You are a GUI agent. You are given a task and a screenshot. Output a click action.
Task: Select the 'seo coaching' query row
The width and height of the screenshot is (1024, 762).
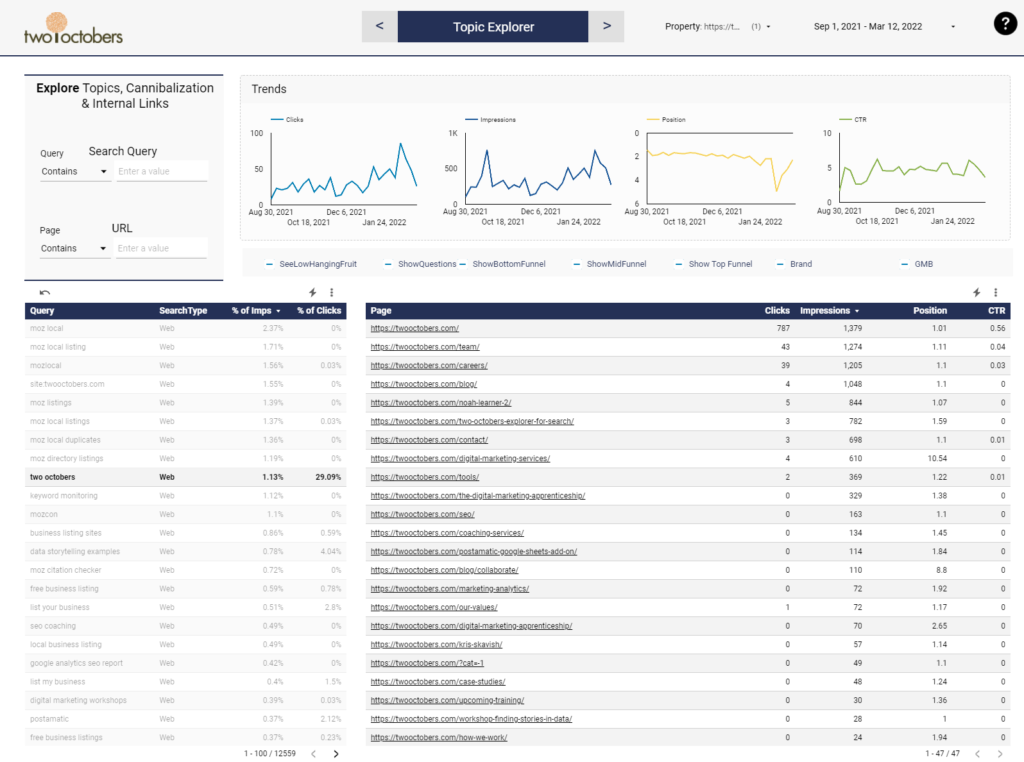[185, 626]
